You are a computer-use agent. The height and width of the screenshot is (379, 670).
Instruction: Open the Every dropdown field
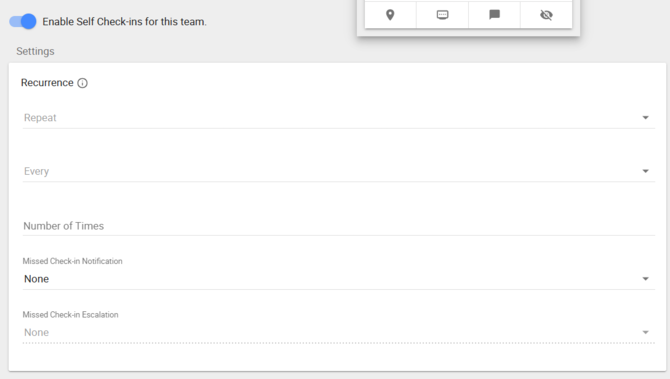coord(338,171)
